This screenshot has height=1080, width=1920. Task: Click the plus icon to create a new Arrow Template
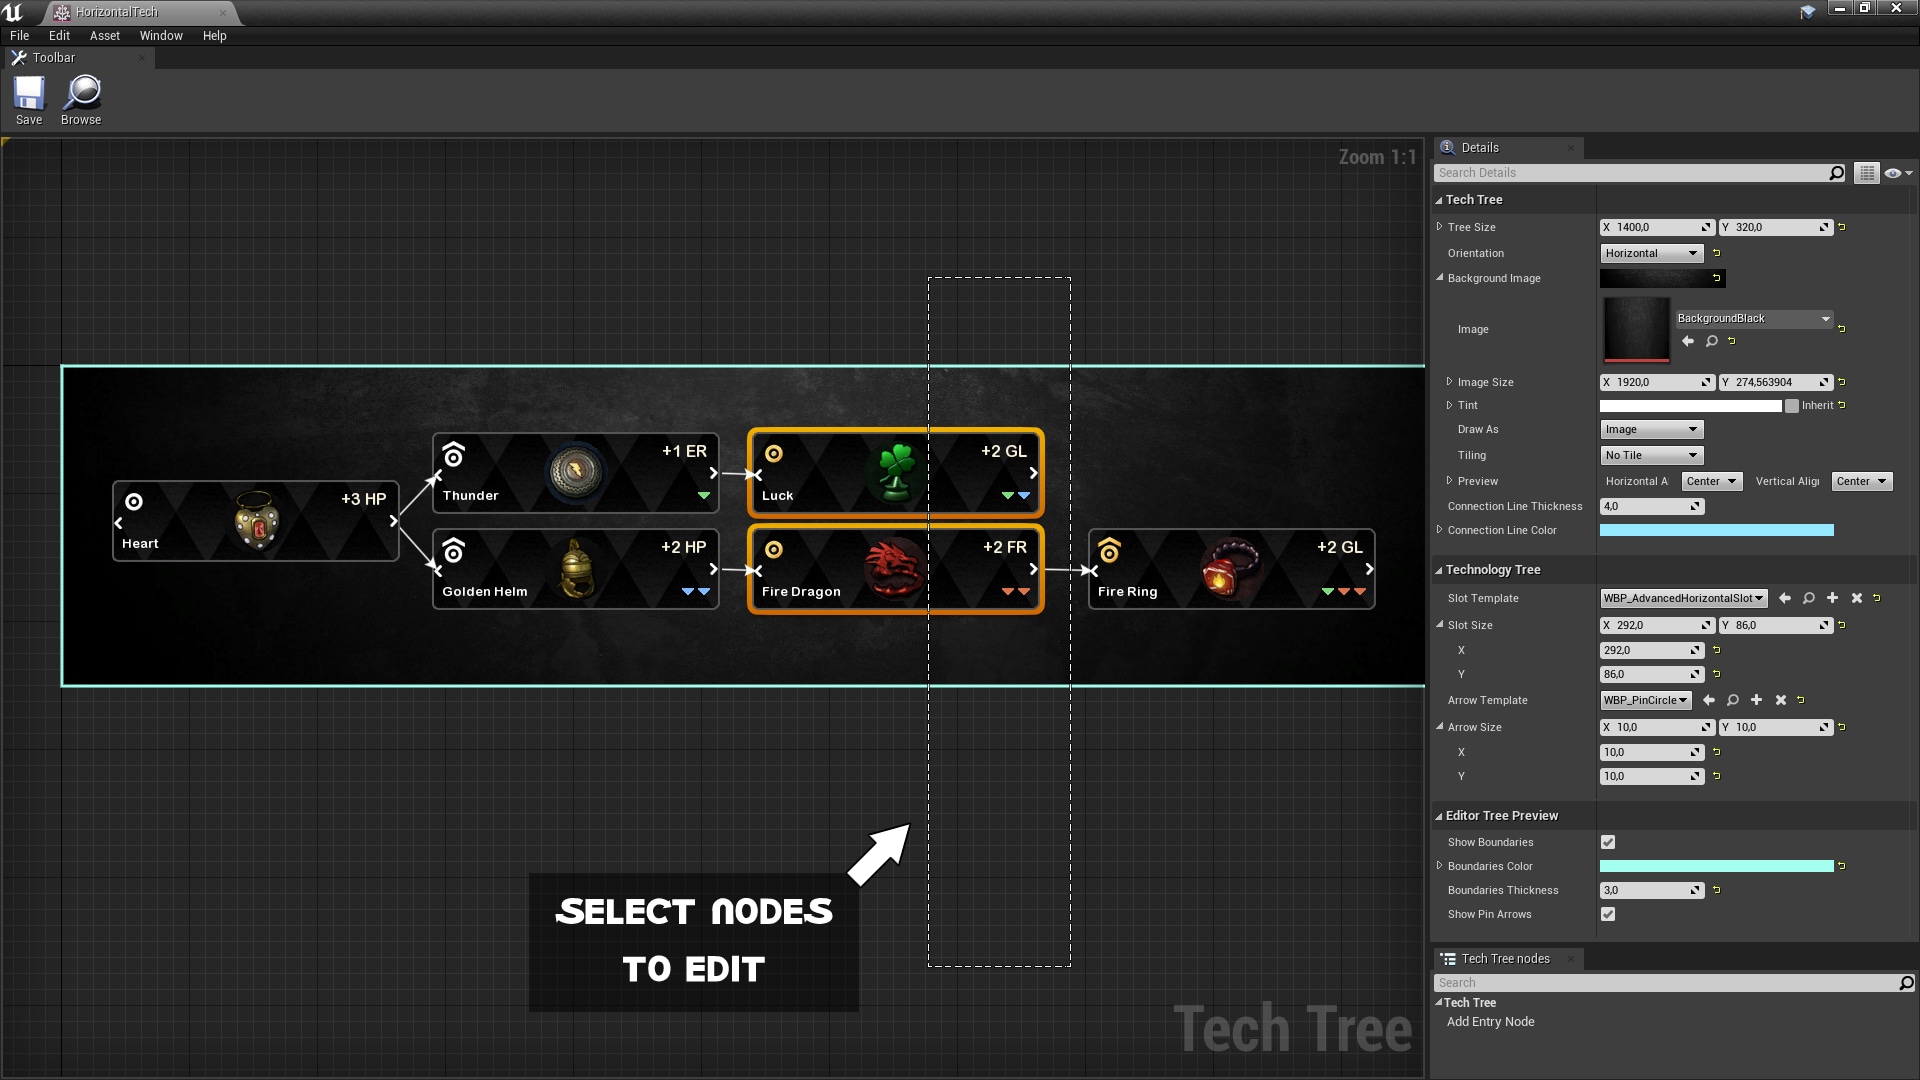[1756, 700]
